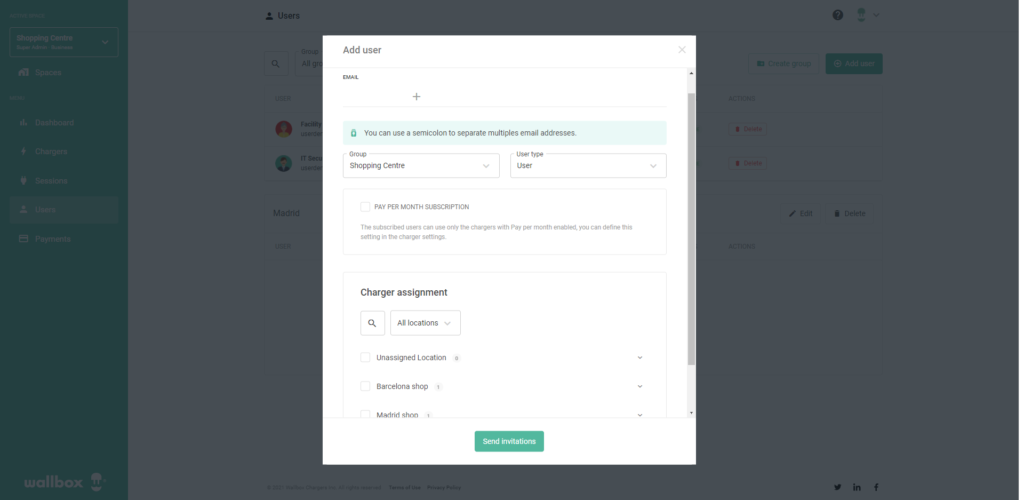This screenshot has height=500, width=1024.
Task: Close the Add user dialog
Action: click(x=682, y=50)
